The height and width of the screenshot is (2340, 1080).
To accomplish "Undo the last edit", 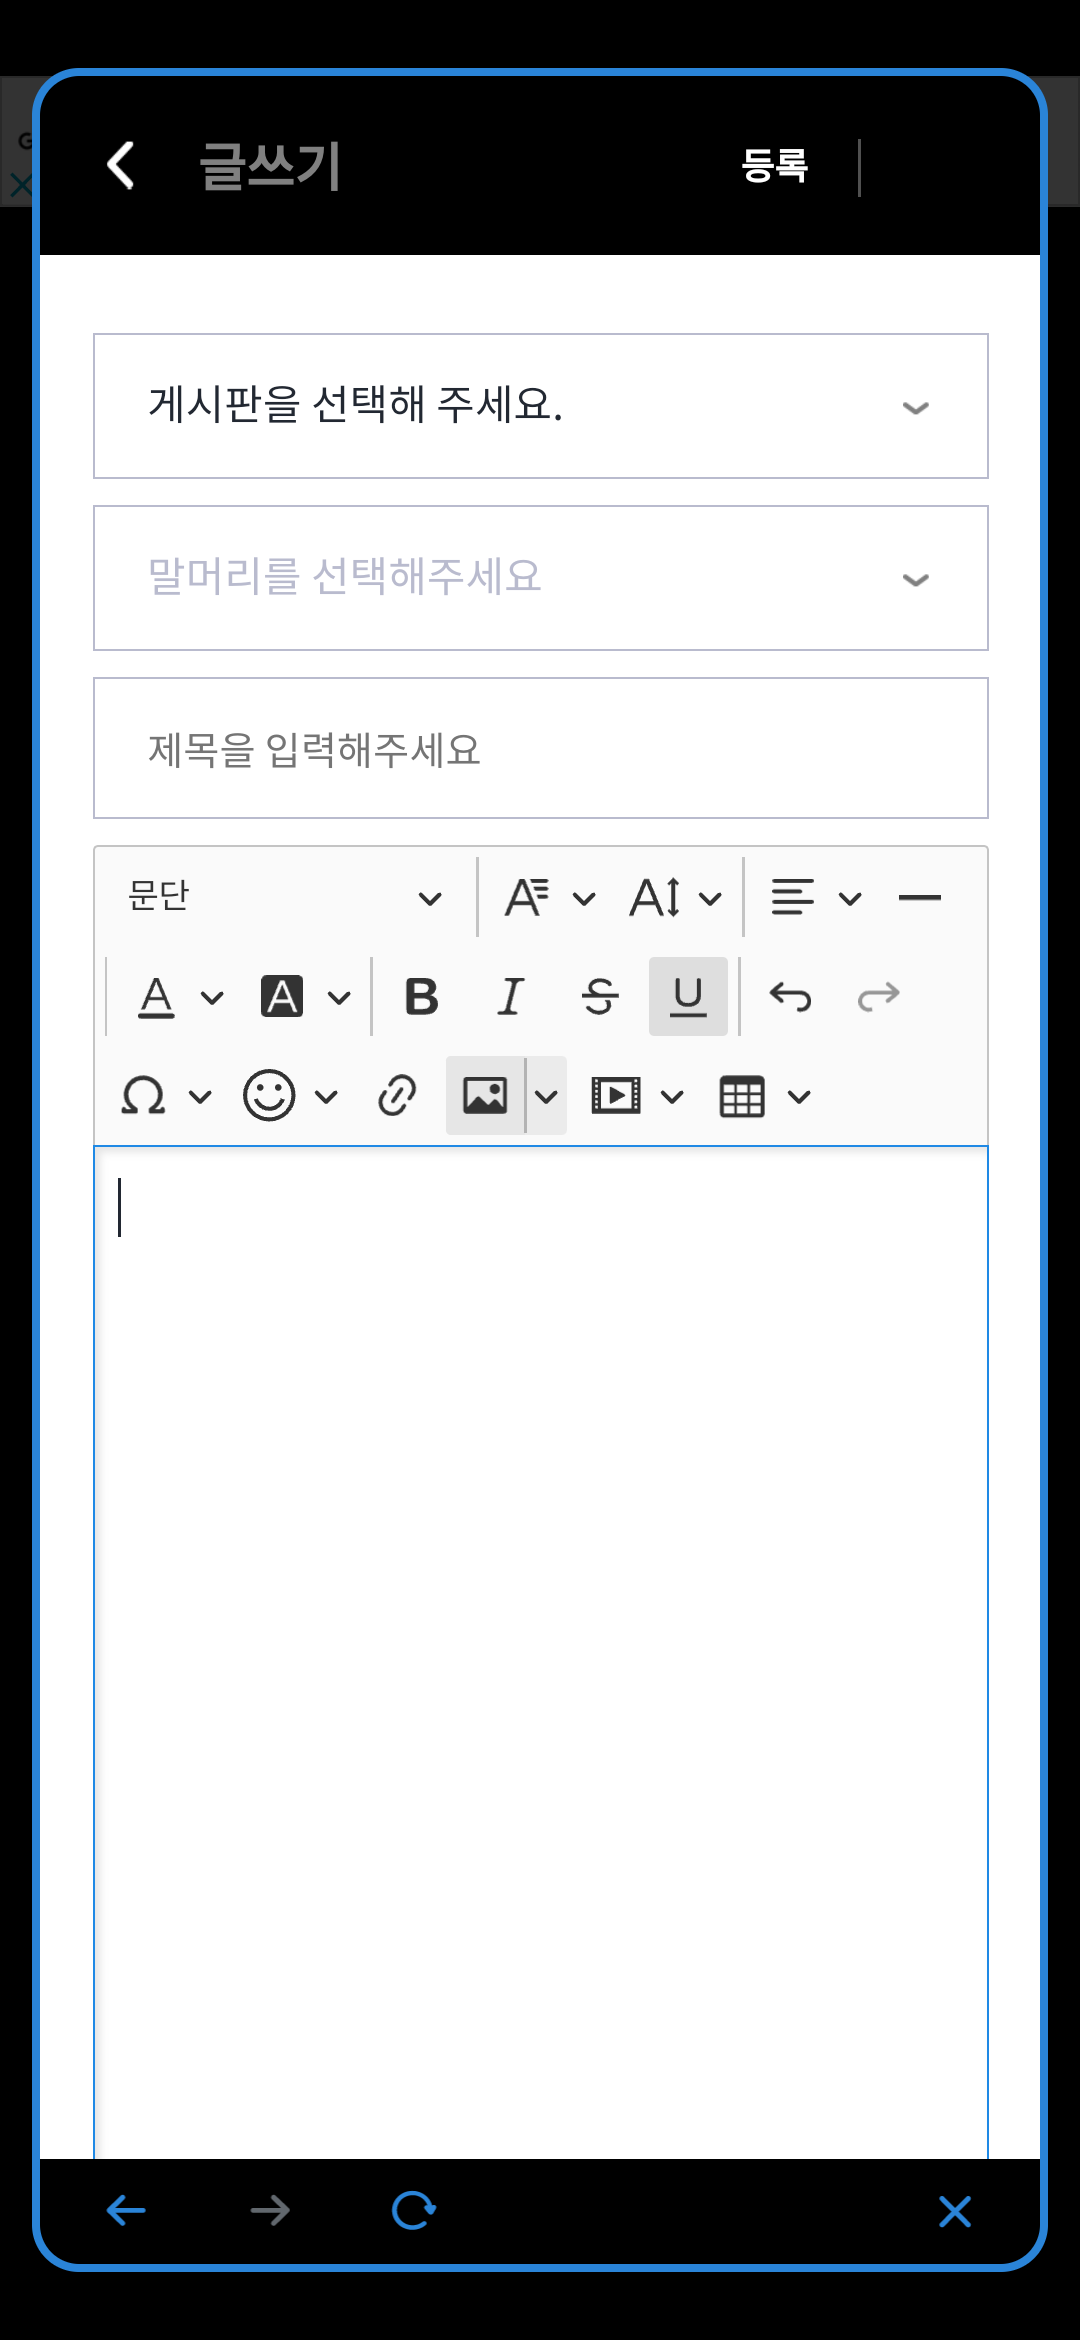I will tap(790, 996).
